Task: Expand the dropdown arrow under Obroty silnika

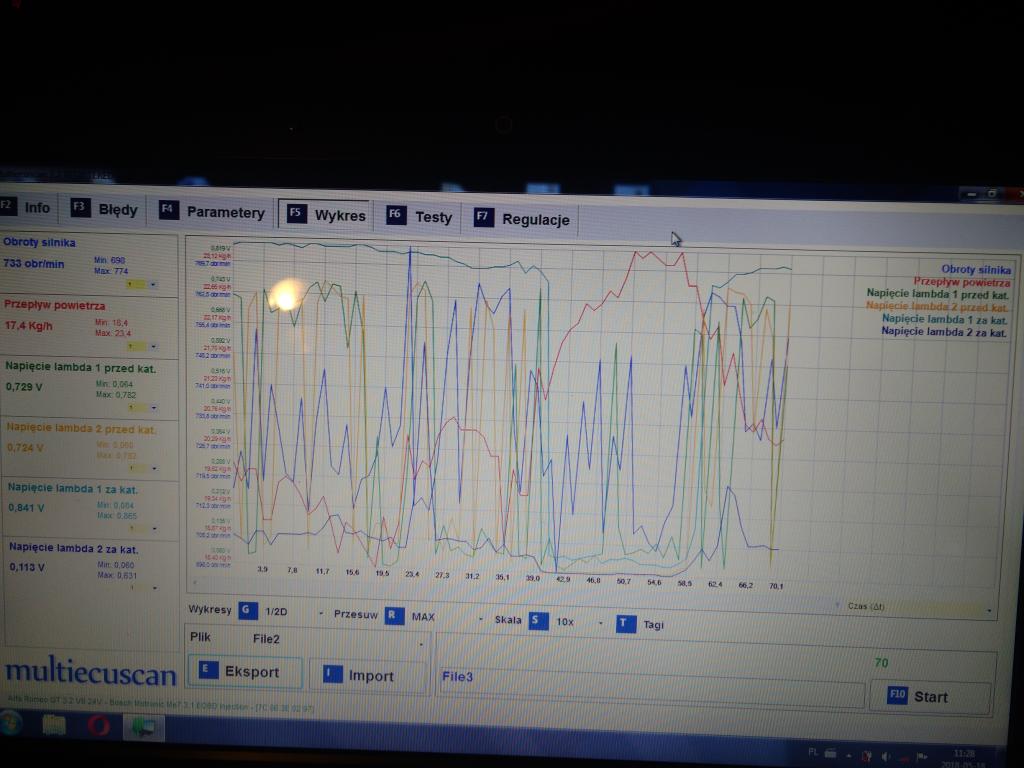Action: point(153,285)
